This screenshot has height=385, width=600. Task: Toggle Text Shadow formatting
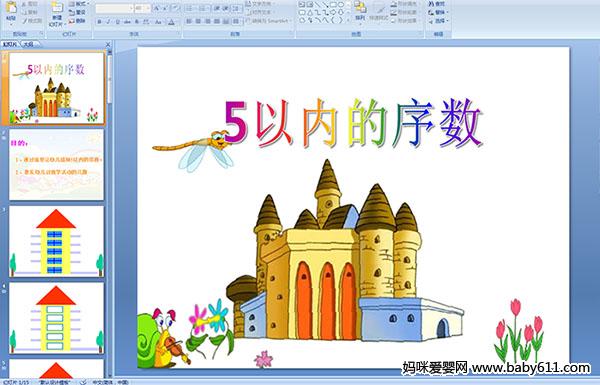point(137,22)
